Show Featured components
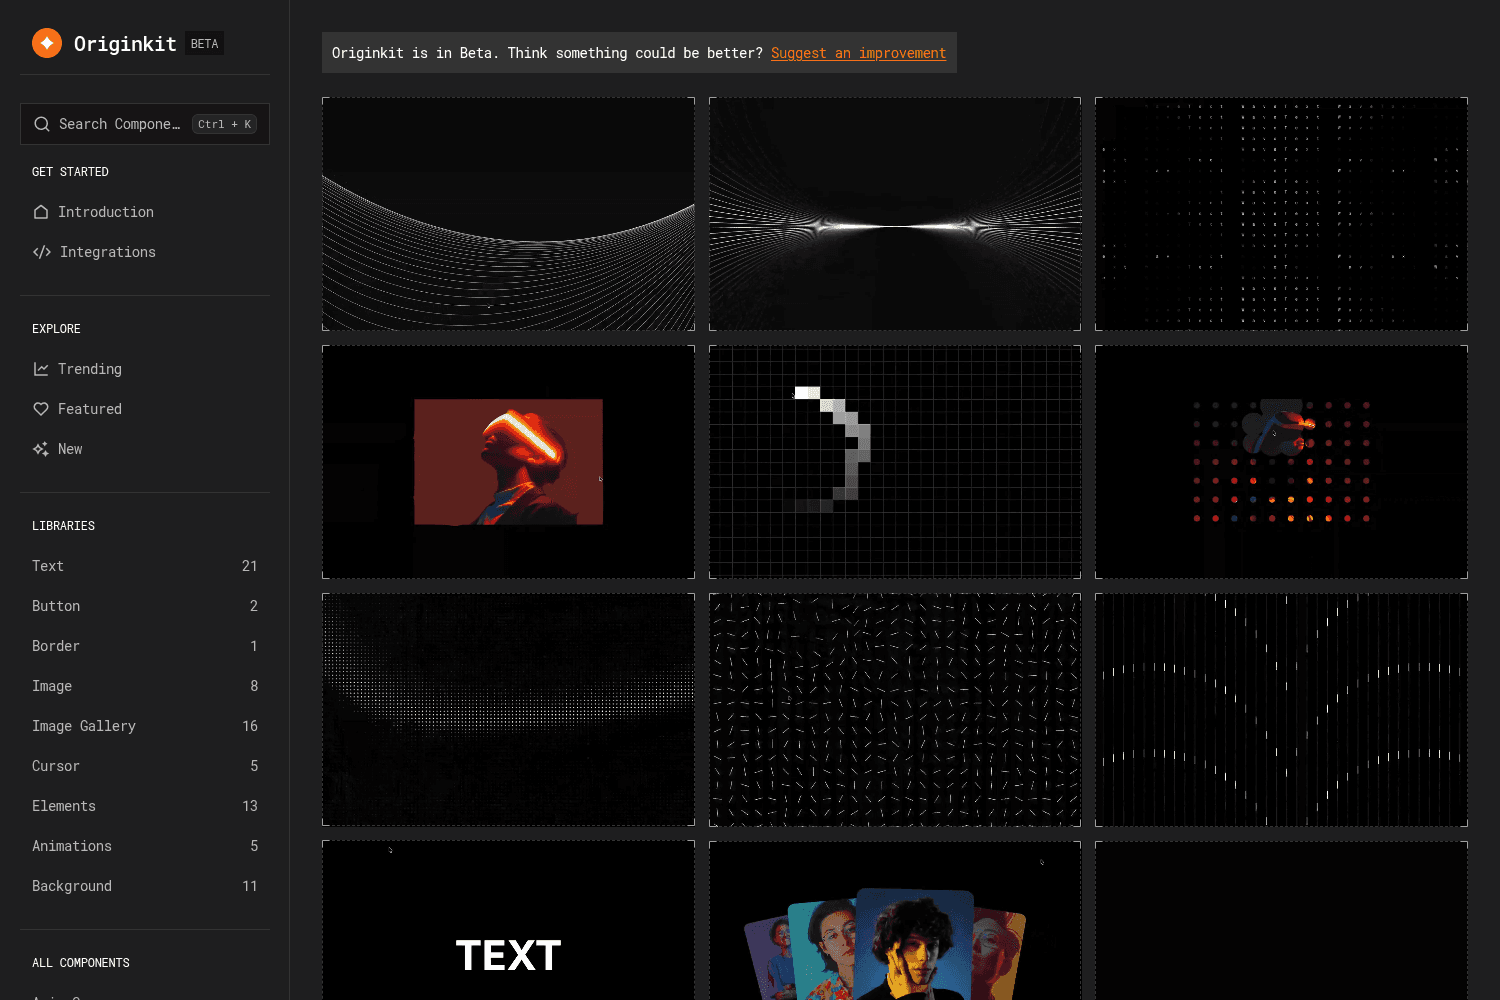The height and width of the screenshot is (1000, 1500). tap(145, 409)
